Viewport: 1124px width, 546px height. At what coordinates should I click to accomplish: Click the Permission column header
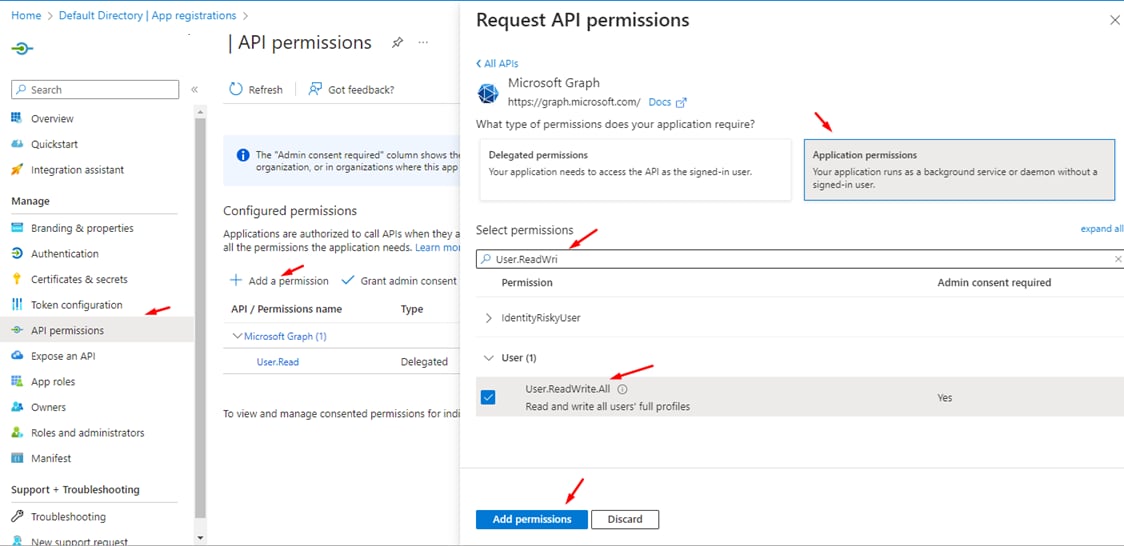(x=527, y=282)
